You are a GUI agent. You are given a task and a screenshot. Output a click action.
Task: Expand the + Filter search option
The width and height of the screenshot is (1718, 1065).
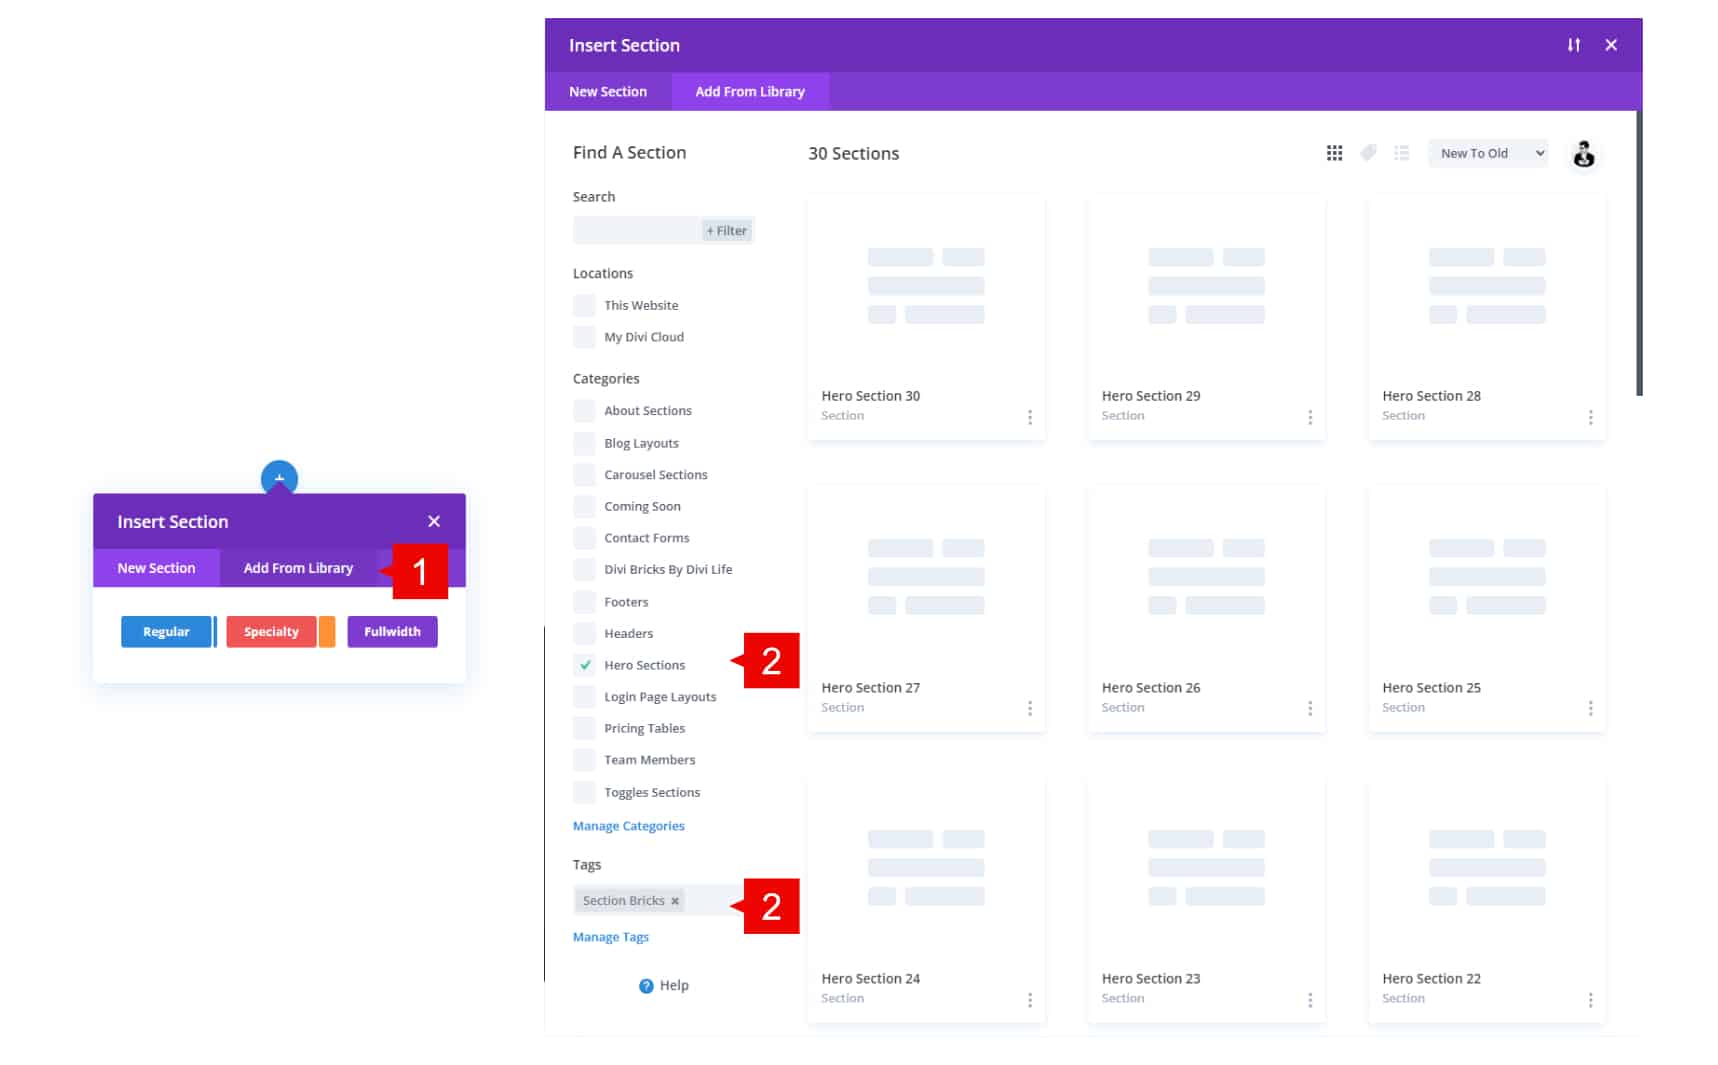727,231
